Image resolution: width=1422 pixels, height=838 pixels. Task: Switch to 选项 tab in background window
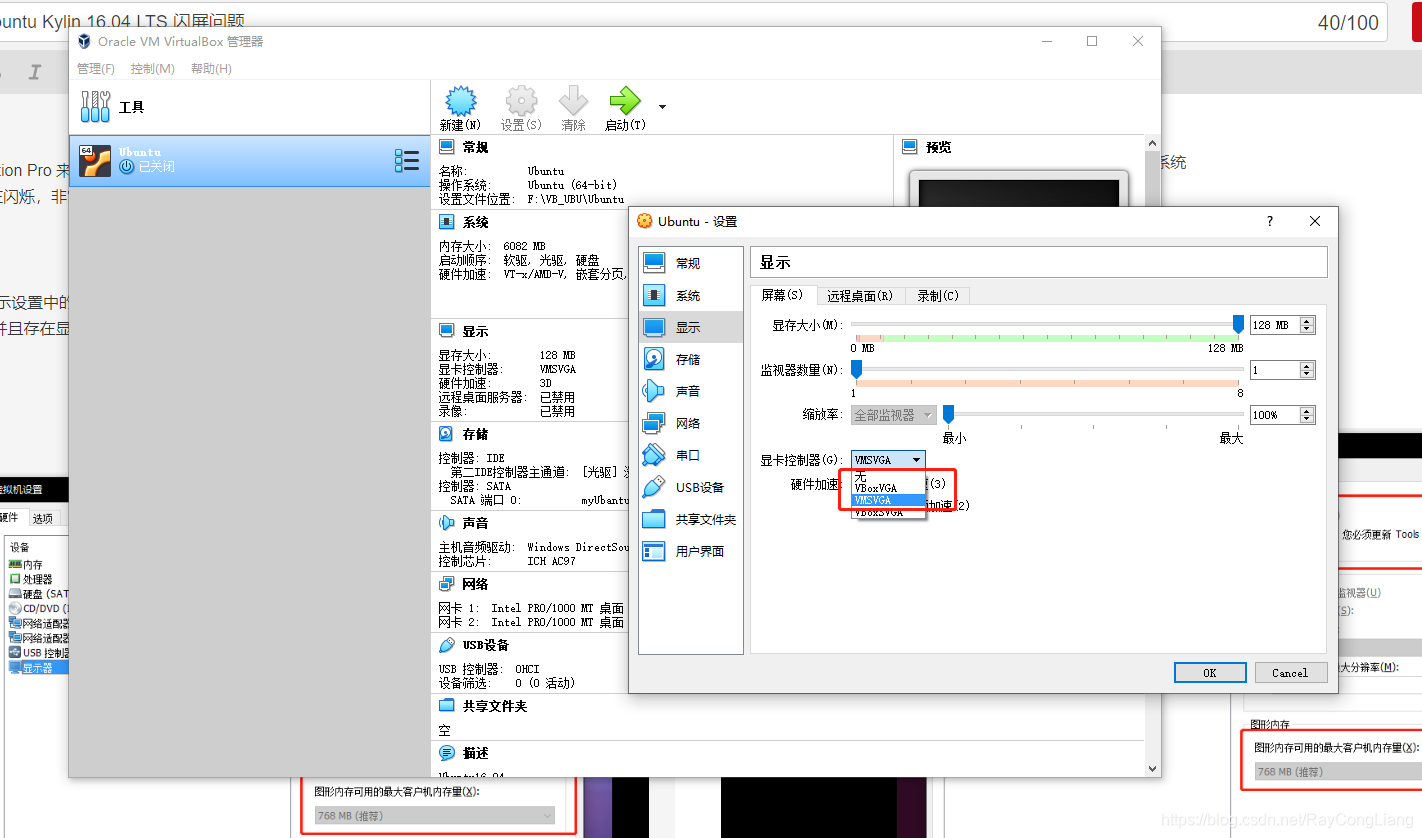click(x=43, y=518)
